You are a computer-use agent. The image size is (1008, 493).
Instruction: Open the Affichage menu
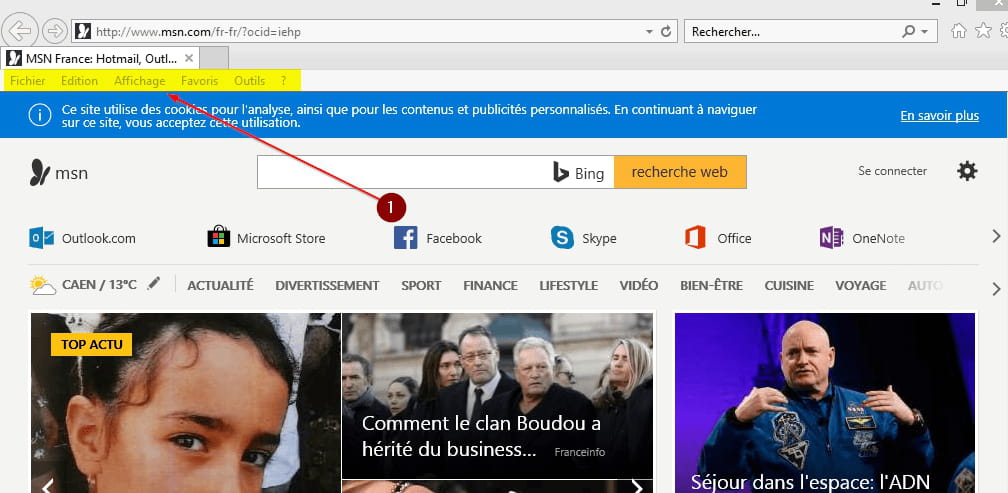(140, 81)
